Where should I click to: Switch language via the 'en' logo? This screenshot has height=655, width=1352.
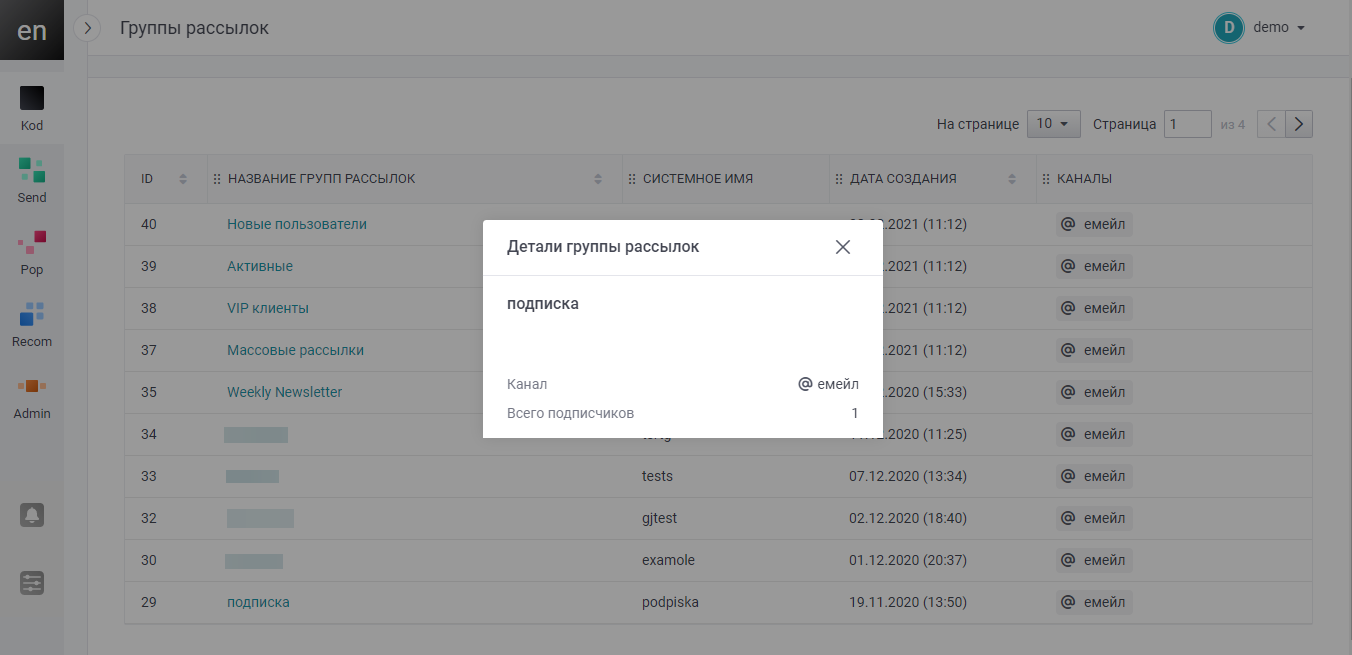(x=32, y=30)
